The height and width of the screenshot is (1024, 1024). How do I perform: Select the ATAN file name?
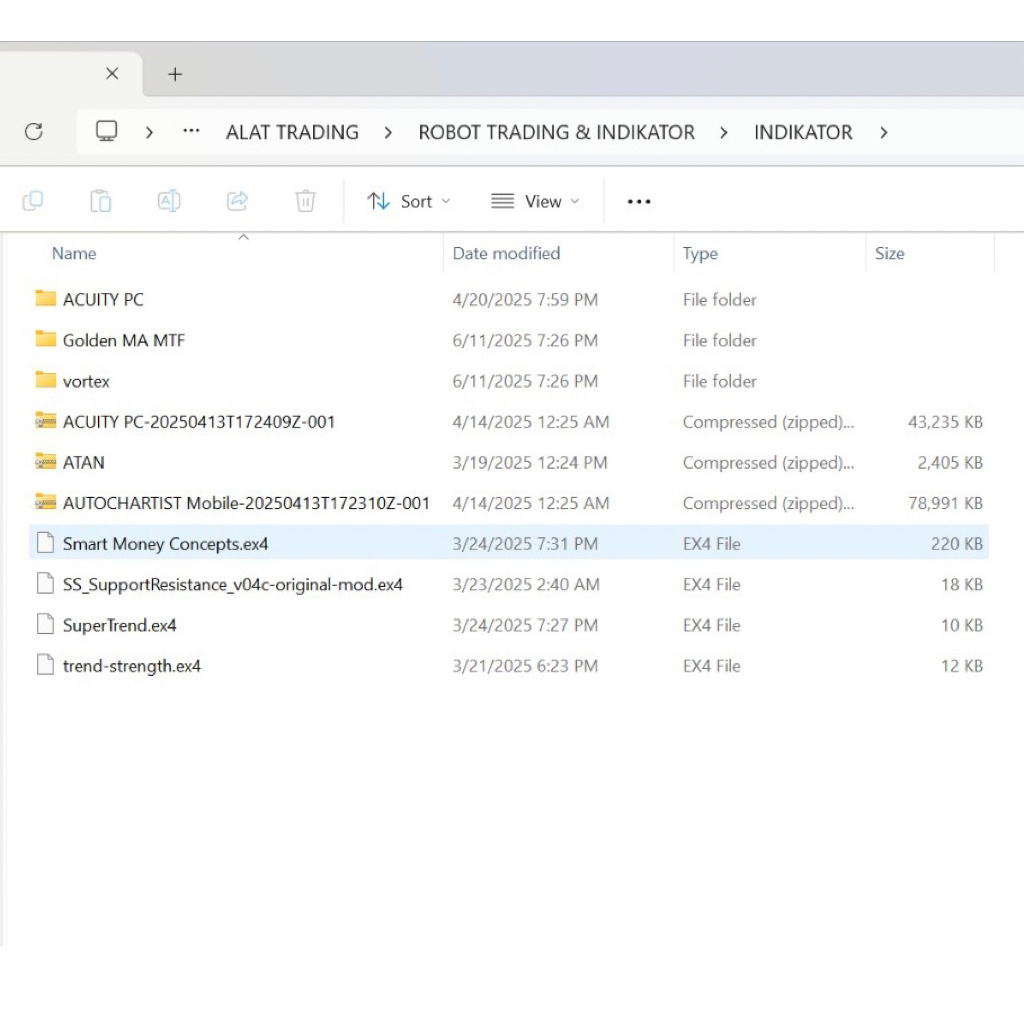pos(83,462)
